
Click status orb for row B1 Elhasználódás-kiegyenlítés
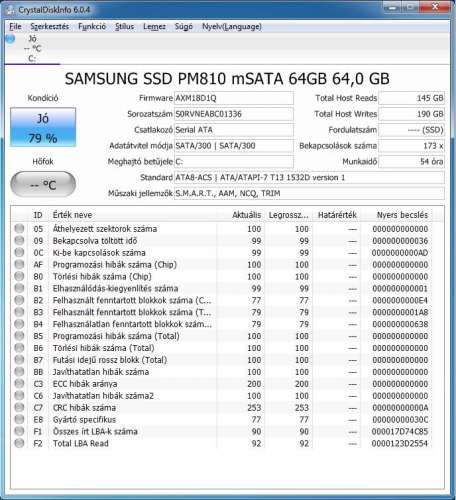[x=19, y=288]
